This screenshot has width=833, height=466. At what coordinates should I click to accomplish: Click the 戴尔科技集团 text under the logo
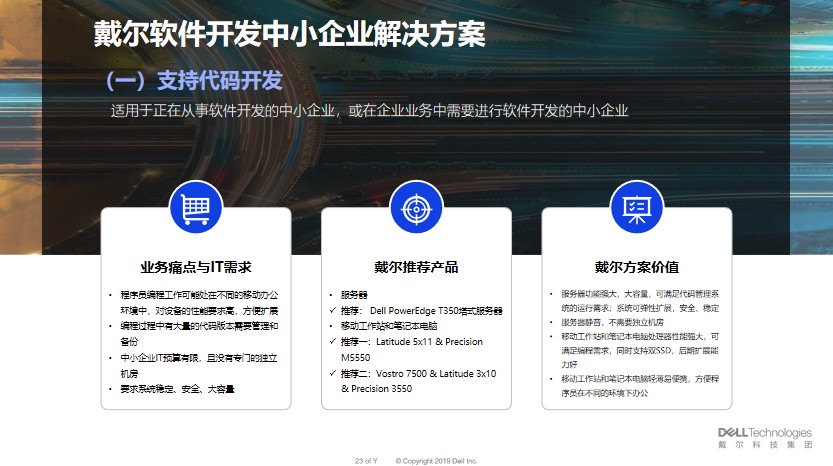tap(765, 445)
